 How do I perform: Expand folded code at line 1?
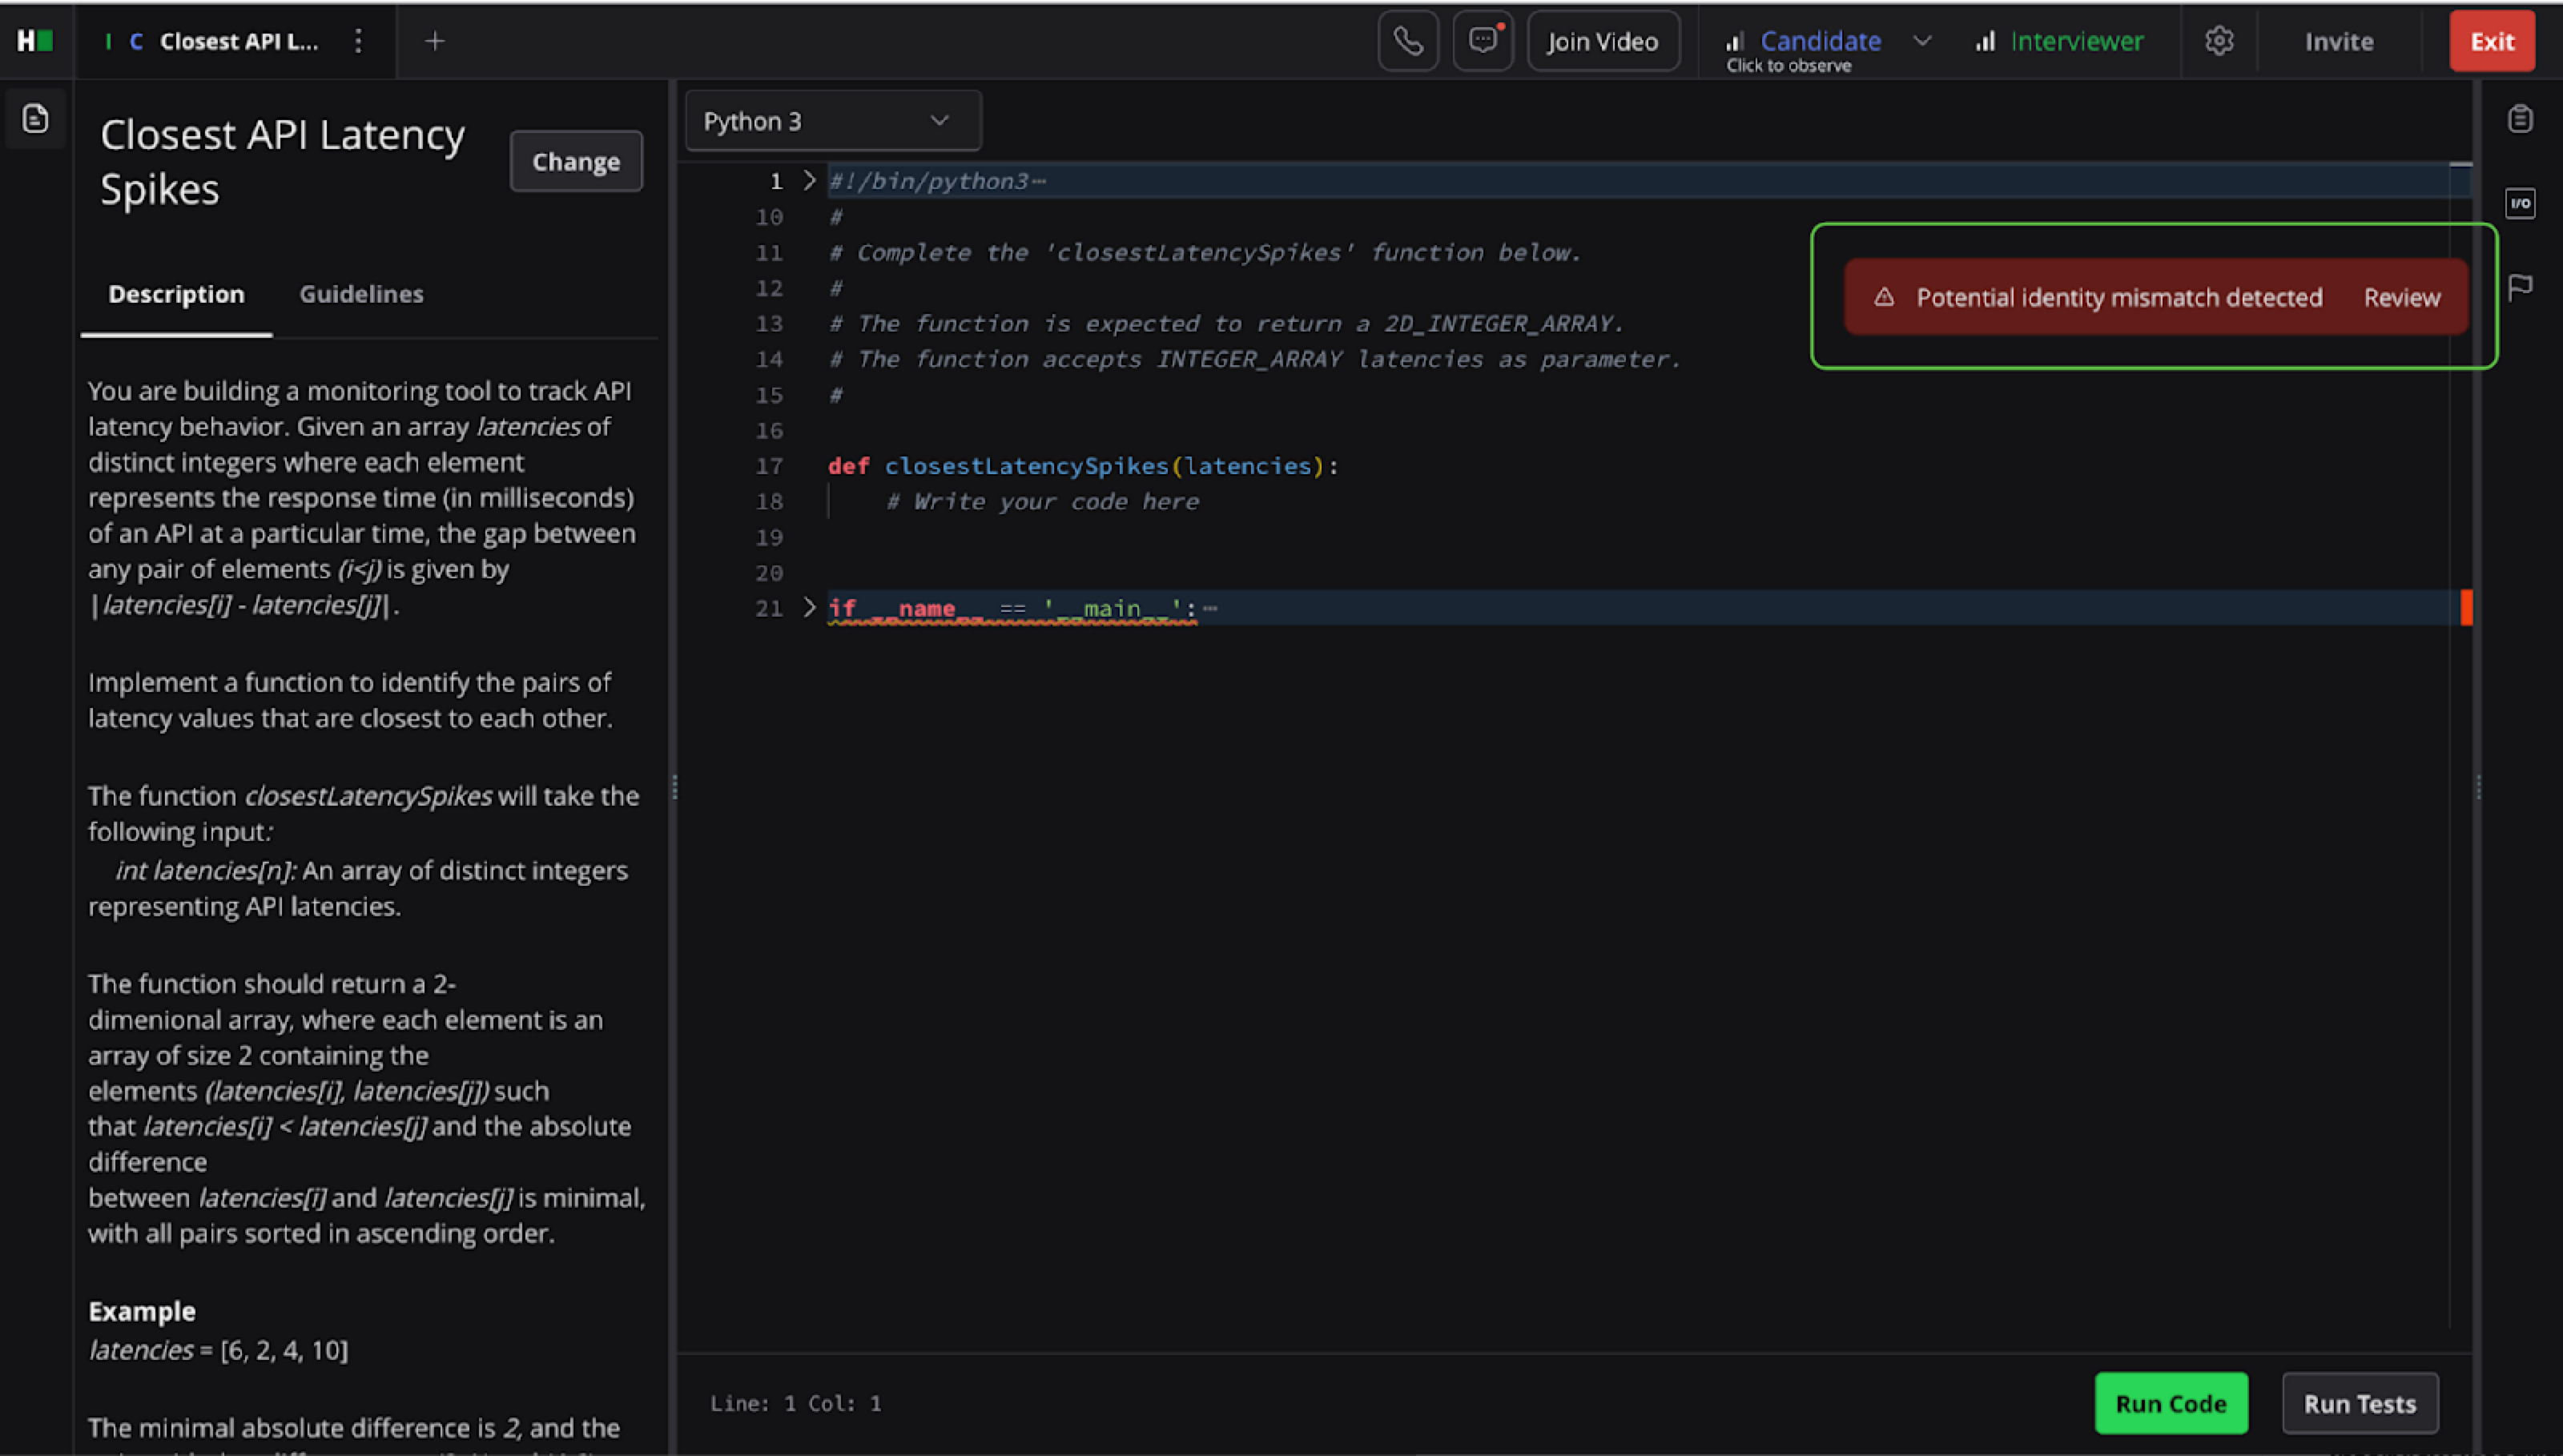click(809, 181)
